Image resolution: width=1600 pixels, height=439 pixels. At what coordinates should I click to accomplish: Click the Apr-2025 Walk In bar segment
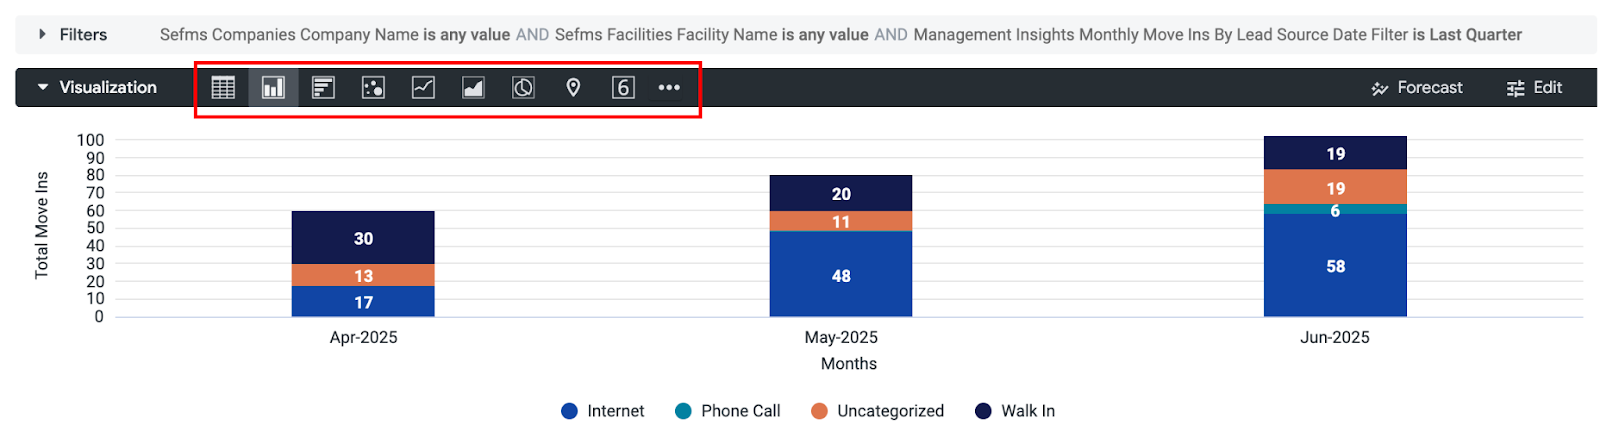coord(363,238)
